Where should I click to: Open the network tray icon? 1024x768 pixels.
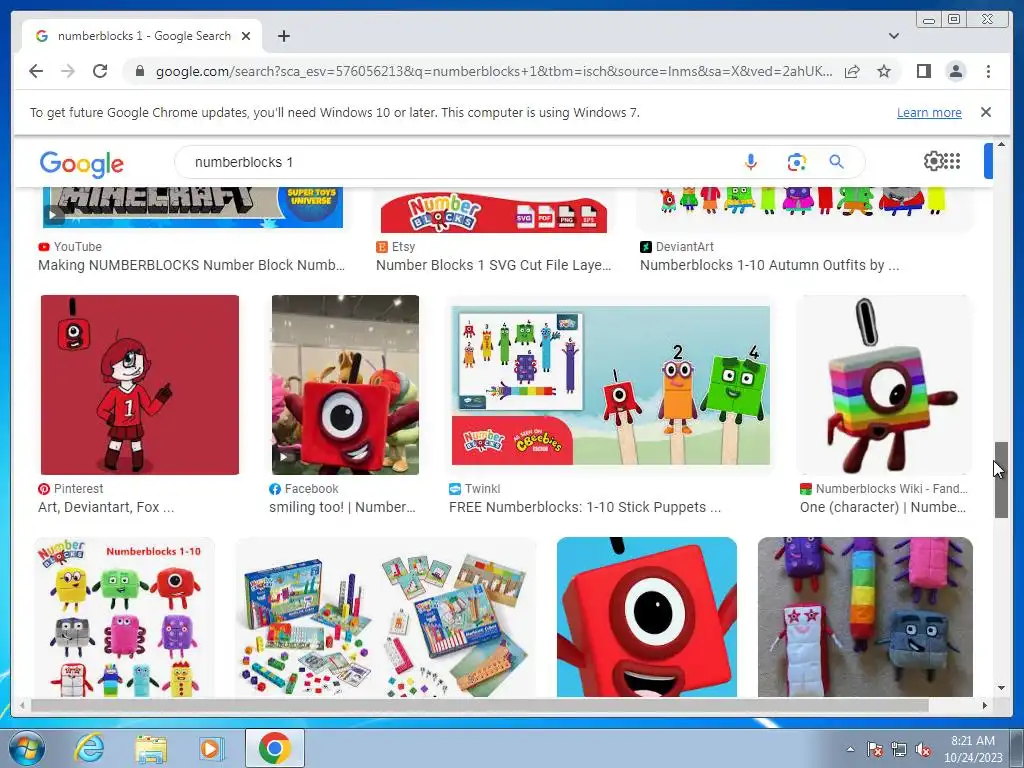899,749
